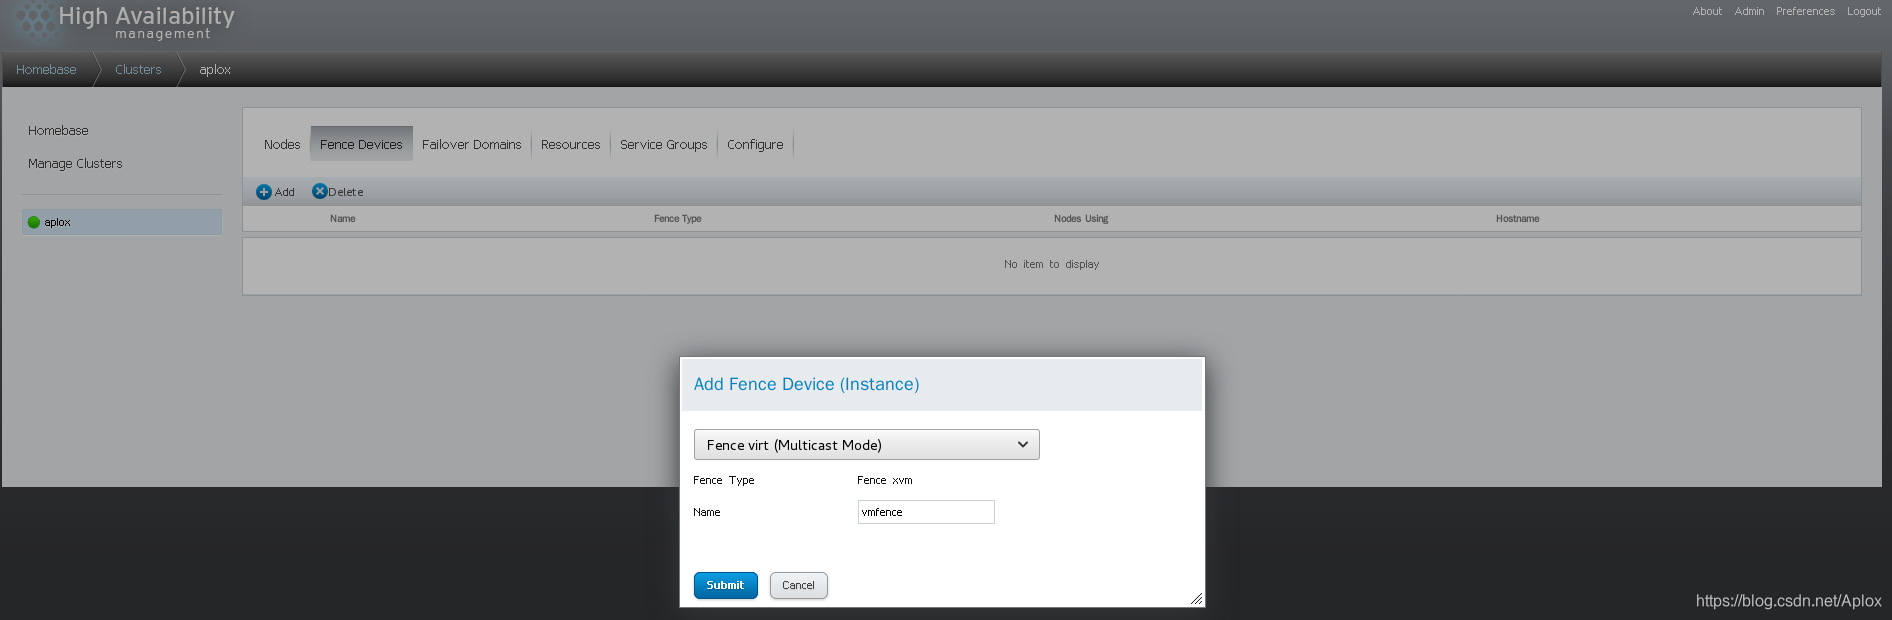Open the Service Groups tab
This screenshot has width=1892, height=620.
click(663, 145)
